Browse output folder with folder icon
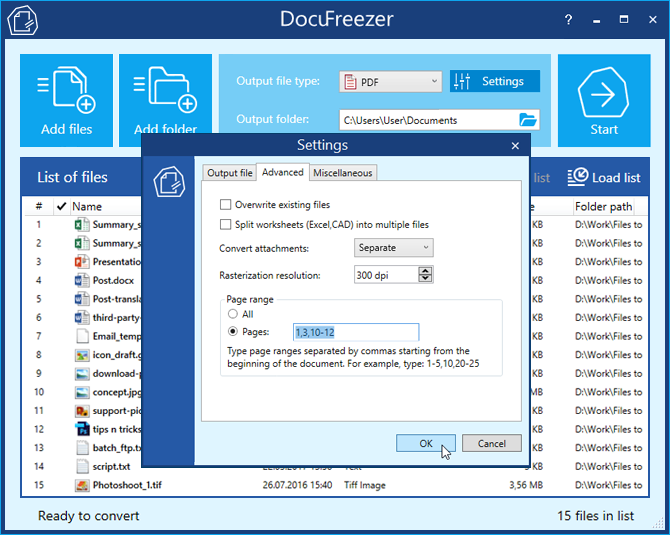 528,120
